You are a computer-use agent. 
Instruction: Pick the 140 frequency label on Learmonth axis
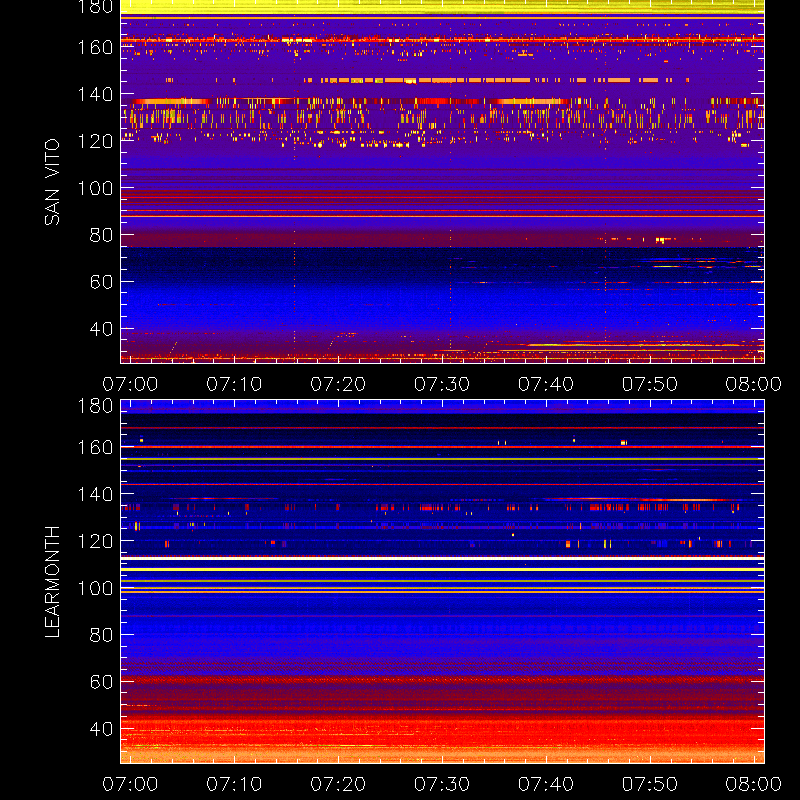point(95,494)
